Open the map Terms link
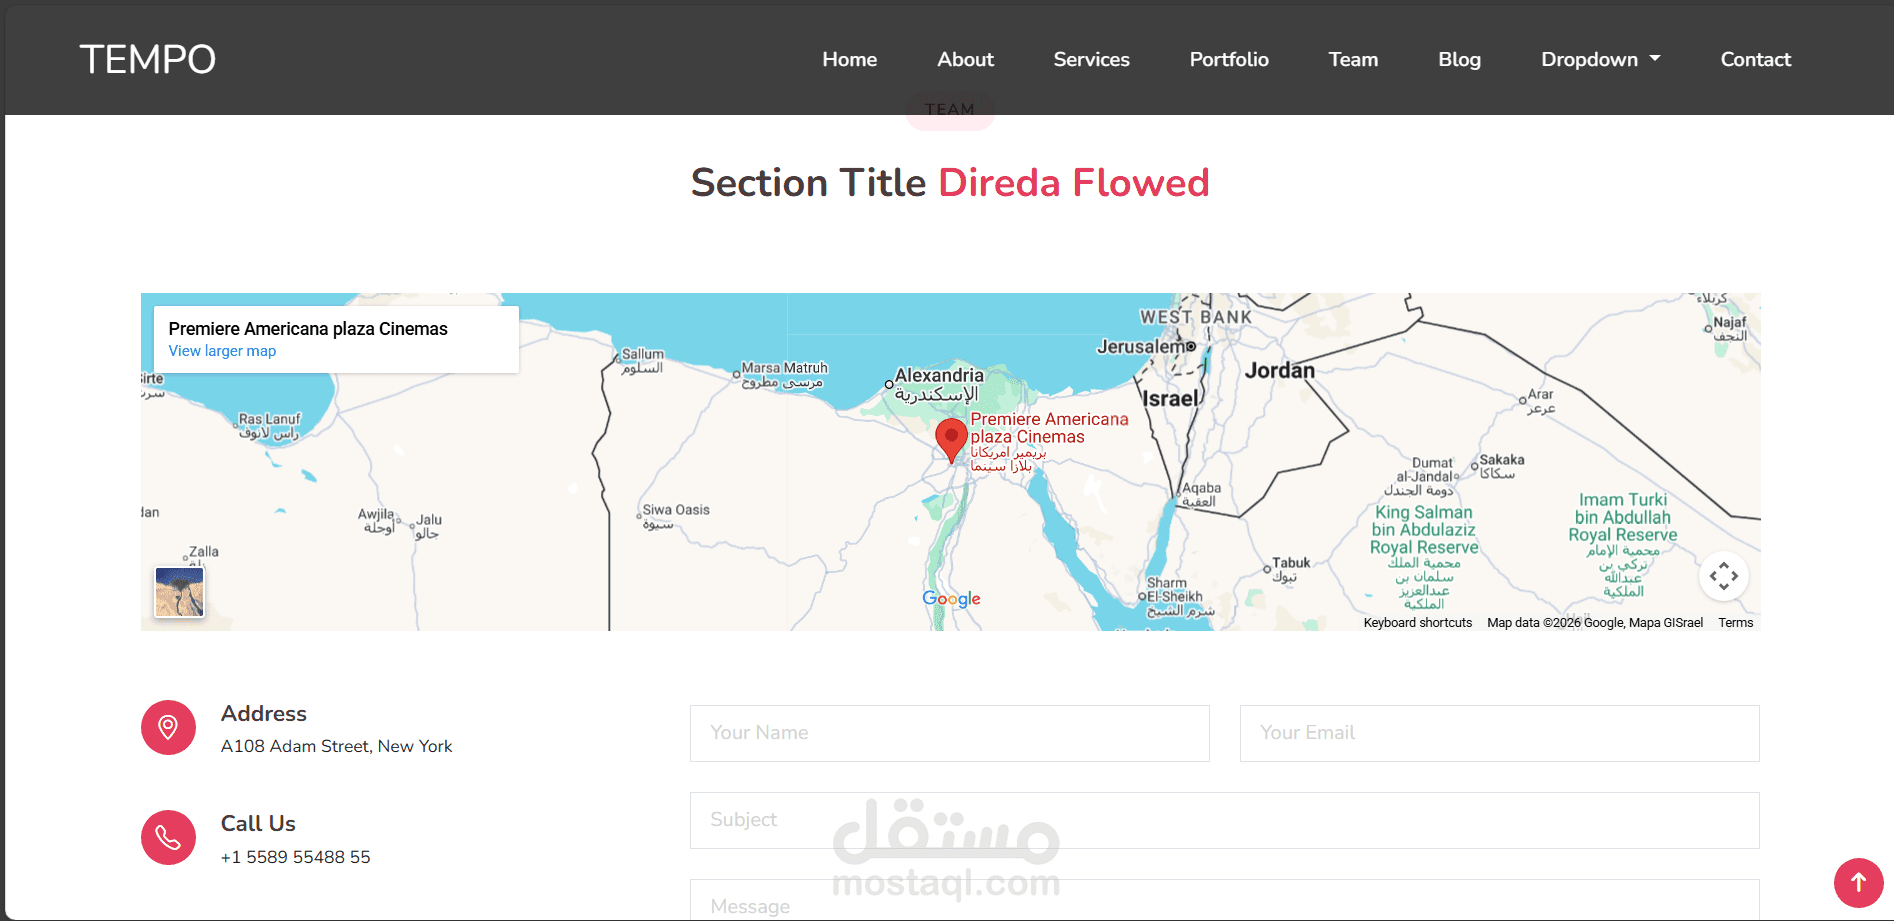 (x=1735, y=623)
